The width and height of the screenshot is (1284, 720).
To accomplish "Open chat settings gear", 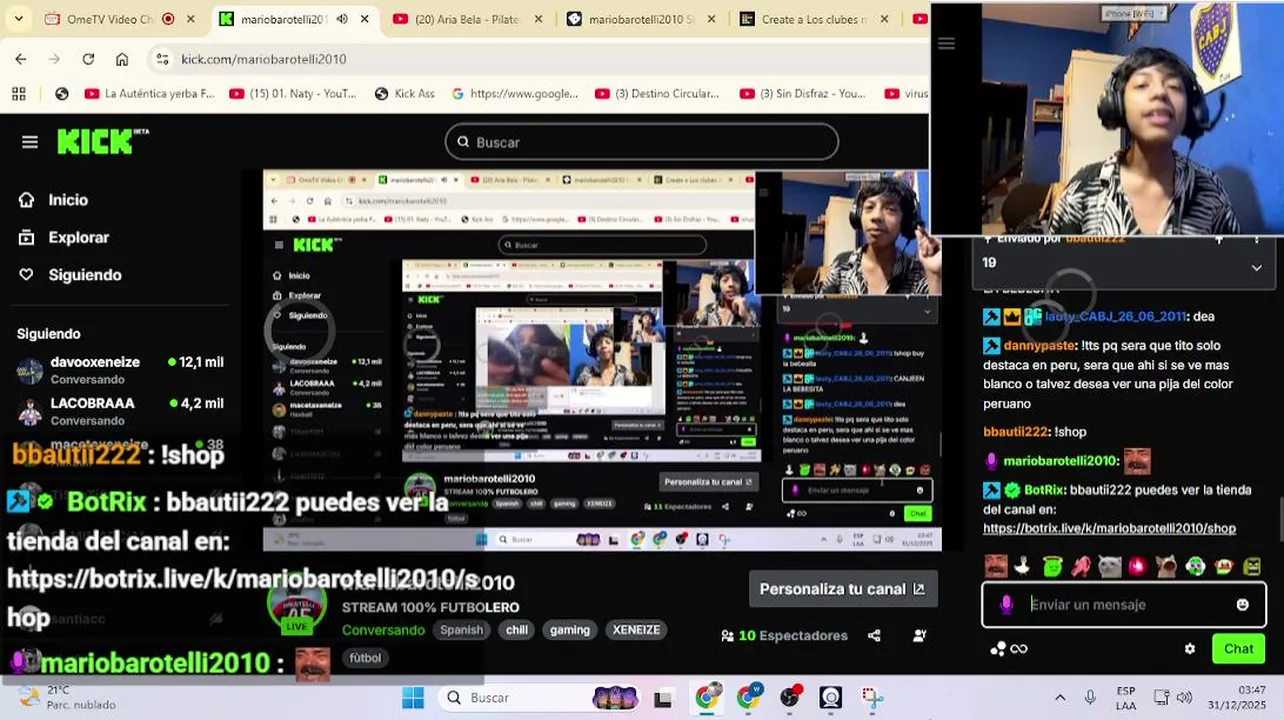I will pos(1189,648).
